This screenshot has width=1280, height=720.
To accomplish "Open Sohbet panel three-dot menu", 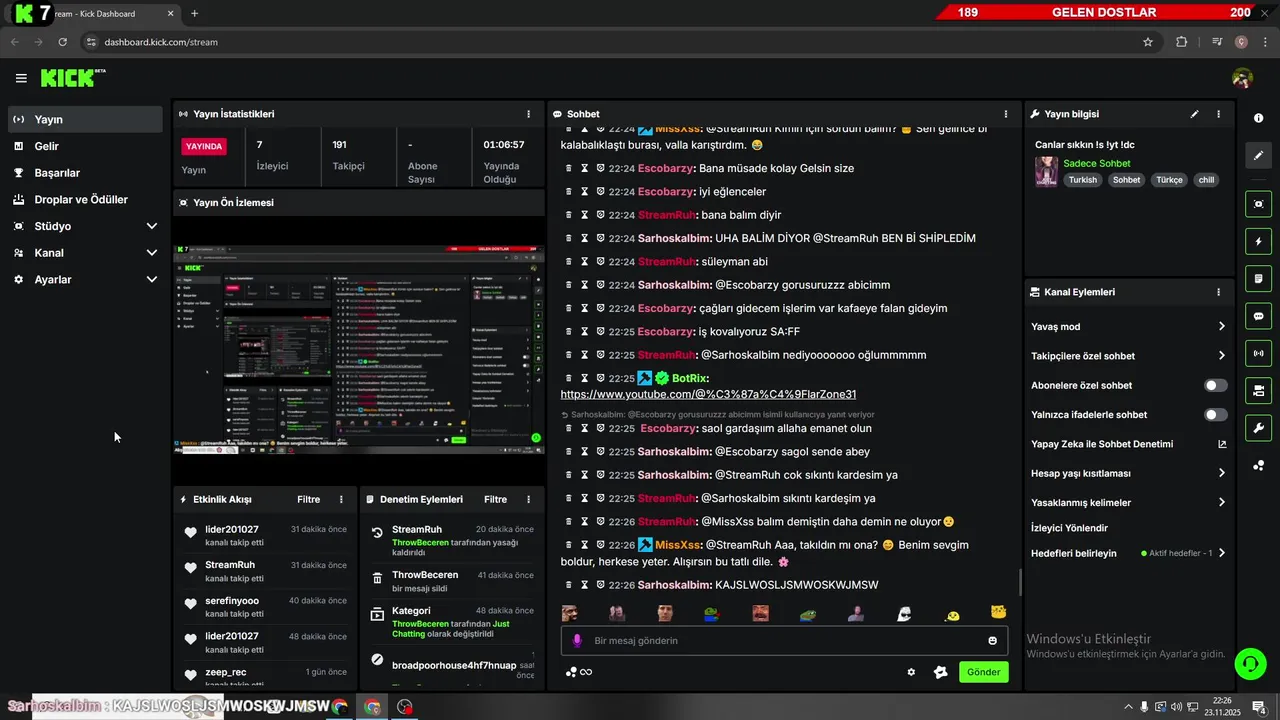I will pyautogui.click(x=1006, y=114).
